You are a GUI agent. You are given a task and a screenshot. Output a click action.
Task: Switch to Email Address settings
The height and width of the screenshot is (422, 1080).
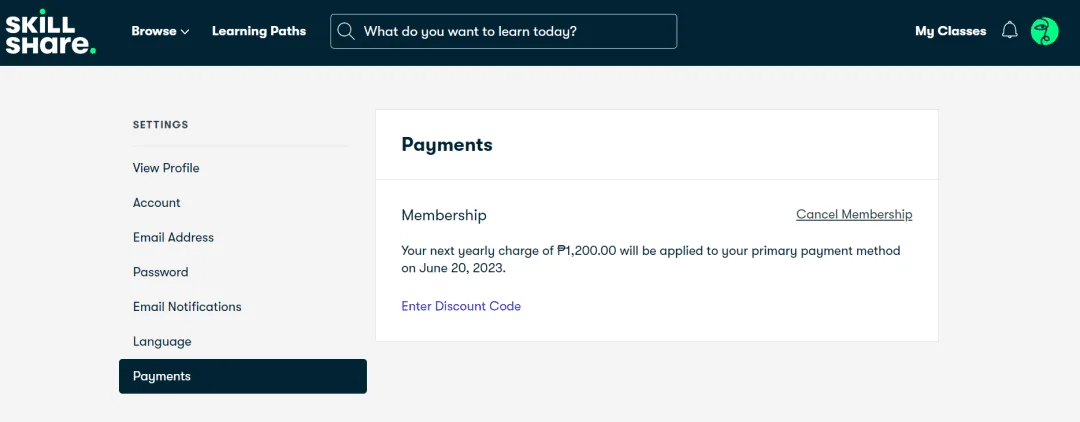[x=174, y=237]
